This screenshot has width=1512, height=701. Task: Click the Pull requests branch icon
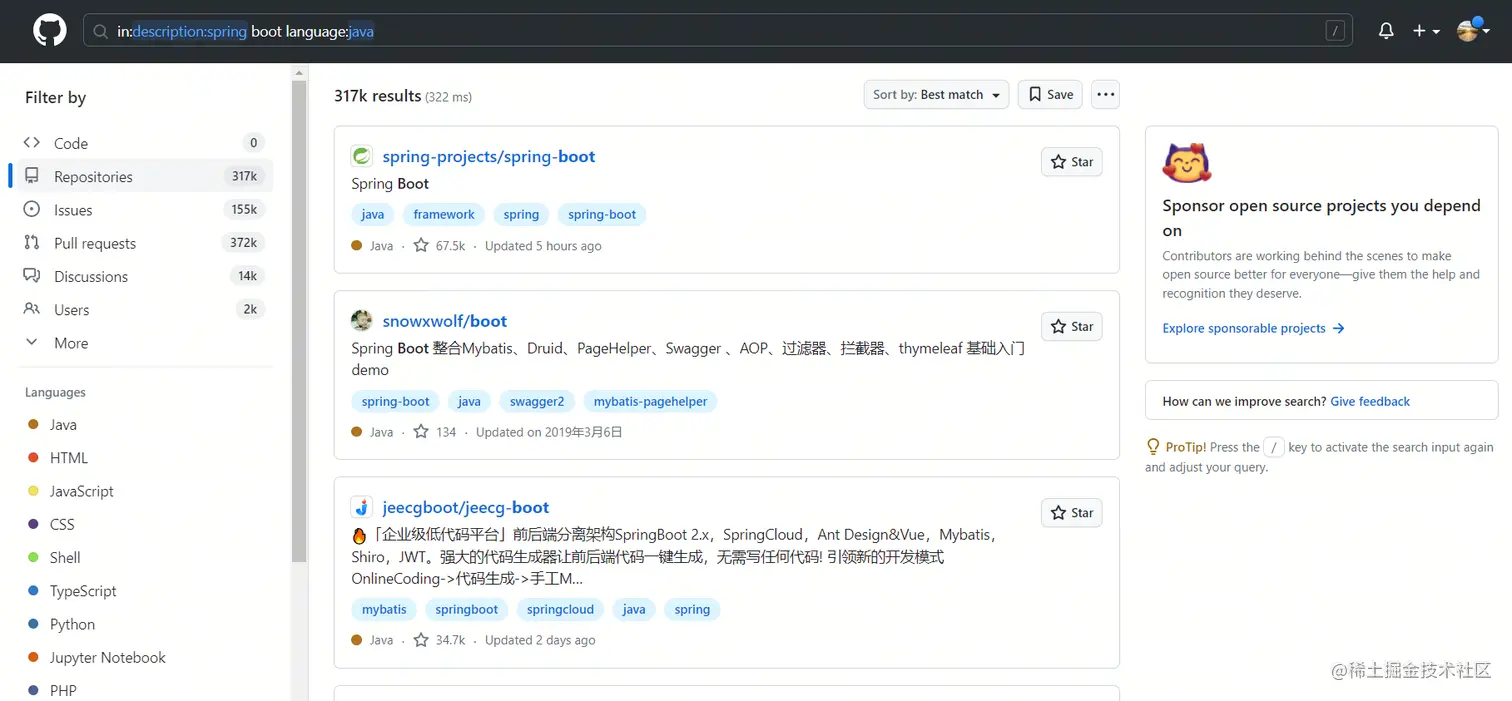[32, 243]
